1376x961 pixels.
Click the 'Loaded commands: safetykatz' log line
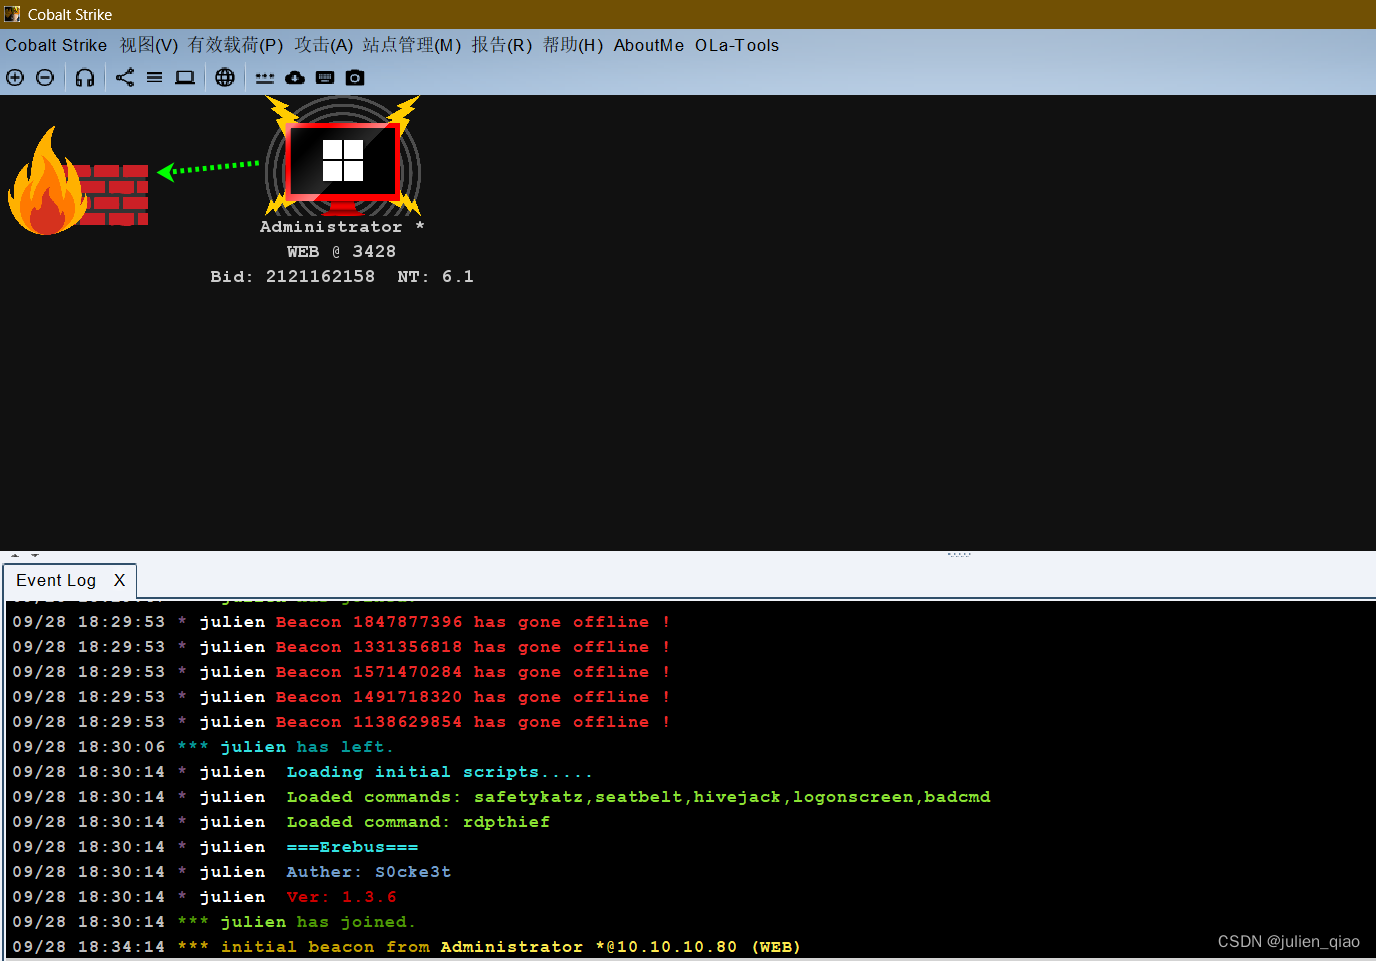pos(501,797)
